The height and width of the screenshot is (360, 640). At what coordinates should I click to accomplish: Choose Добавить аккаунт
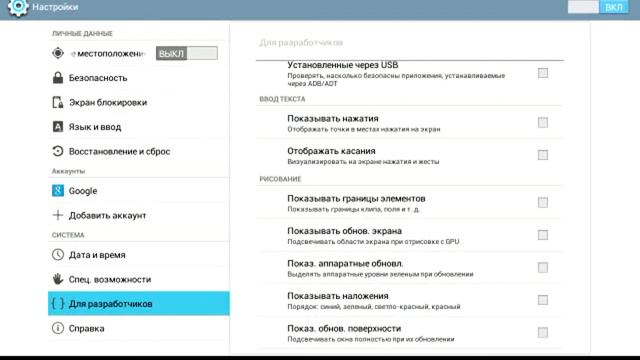pos(139,215)
